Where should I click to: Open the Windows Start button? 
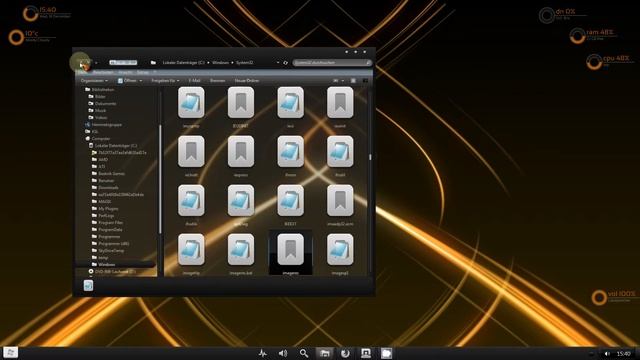pyautogui.click(x=10, y=352)
